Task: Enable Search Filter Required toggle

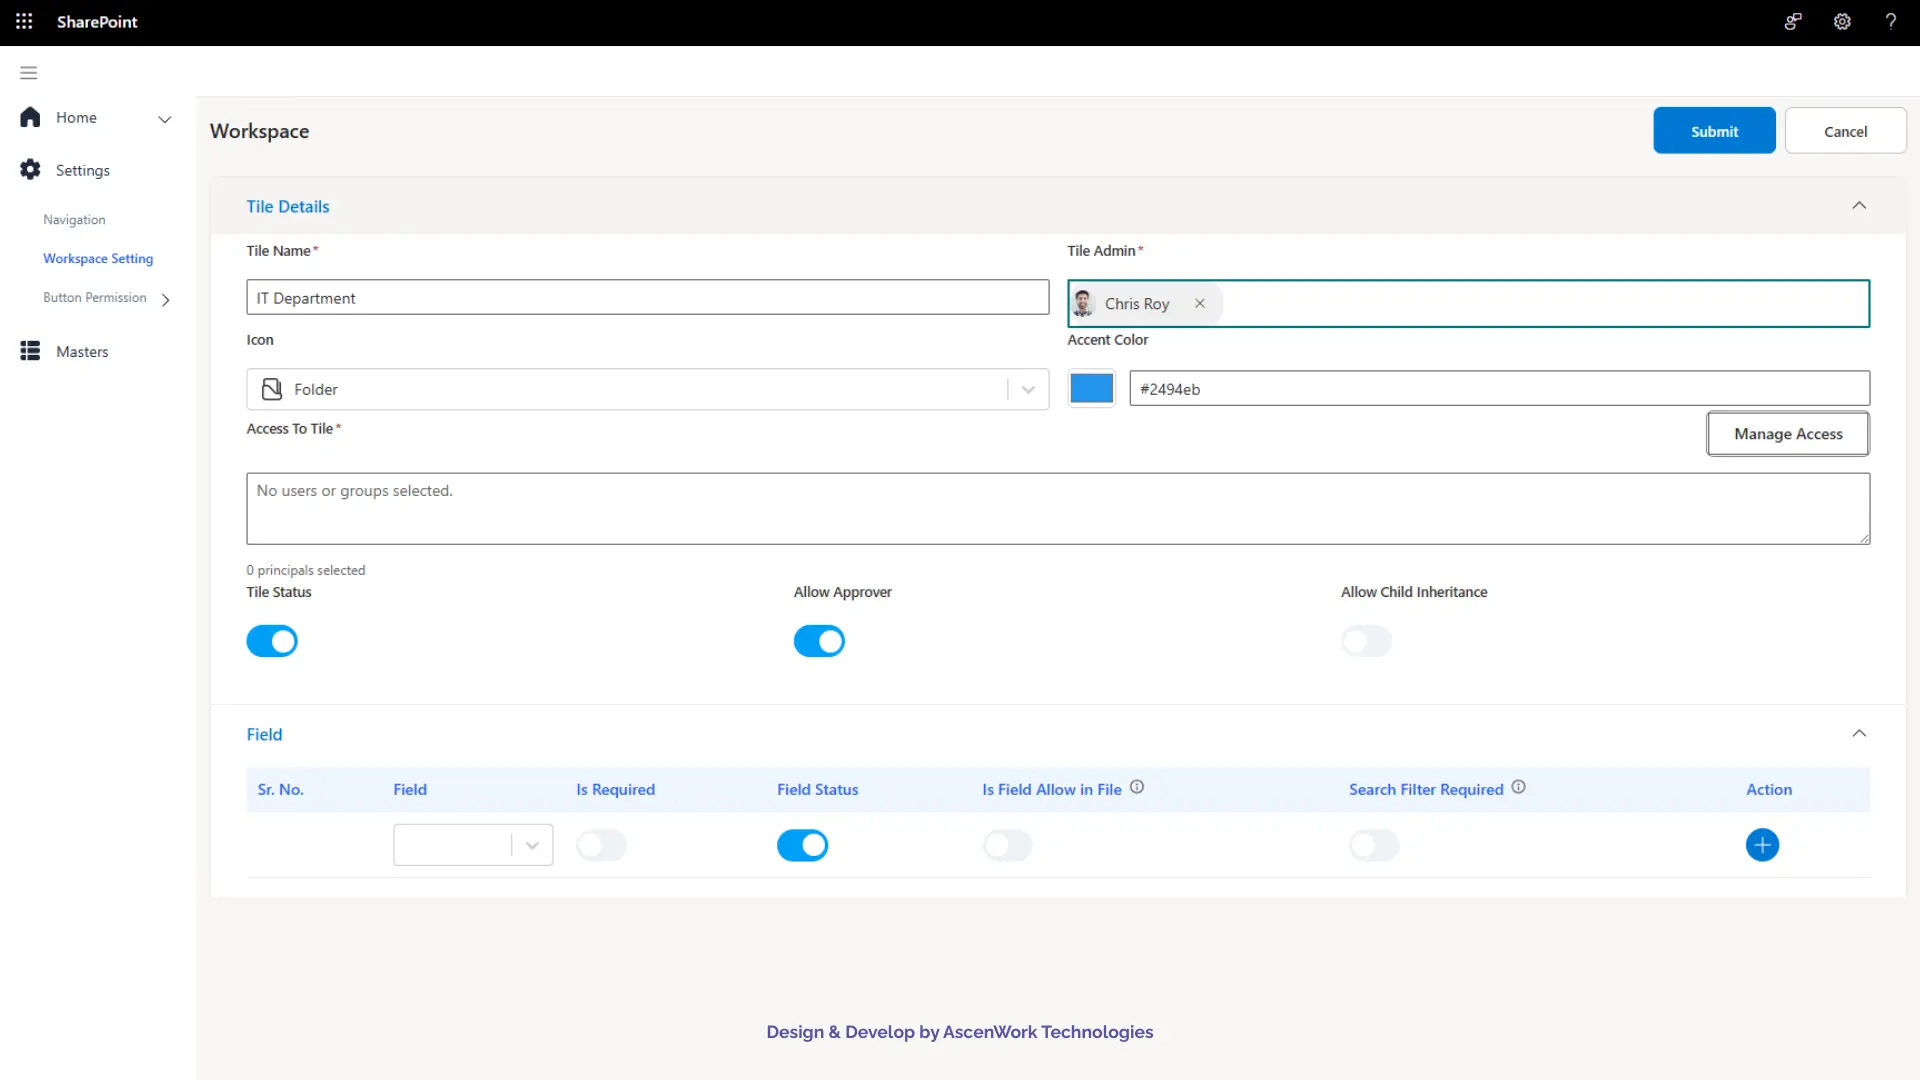Action: (x=1374, y=845)
